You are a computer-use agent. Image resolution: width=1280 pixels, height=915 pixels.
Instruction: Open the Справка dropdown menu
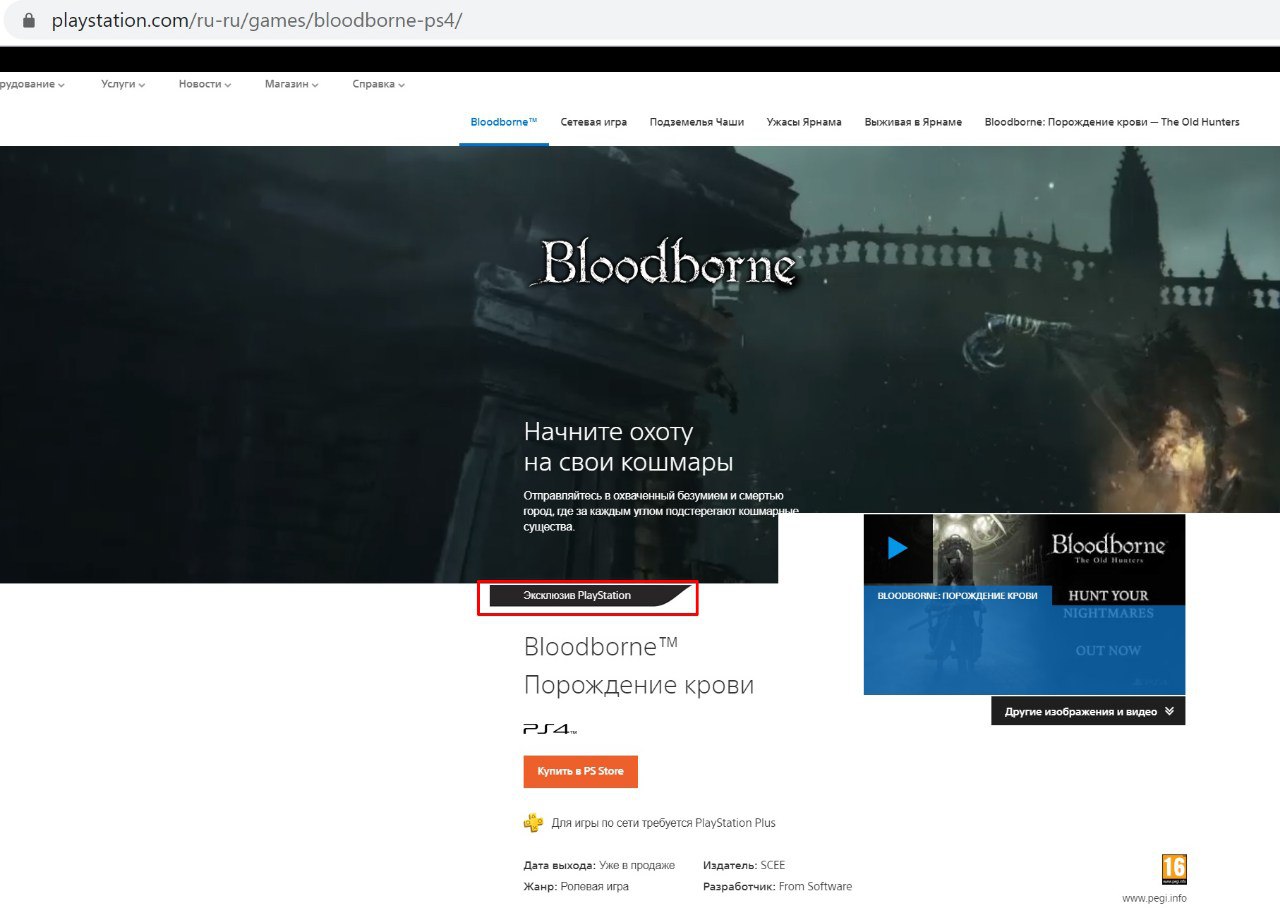tap(378, 84)
